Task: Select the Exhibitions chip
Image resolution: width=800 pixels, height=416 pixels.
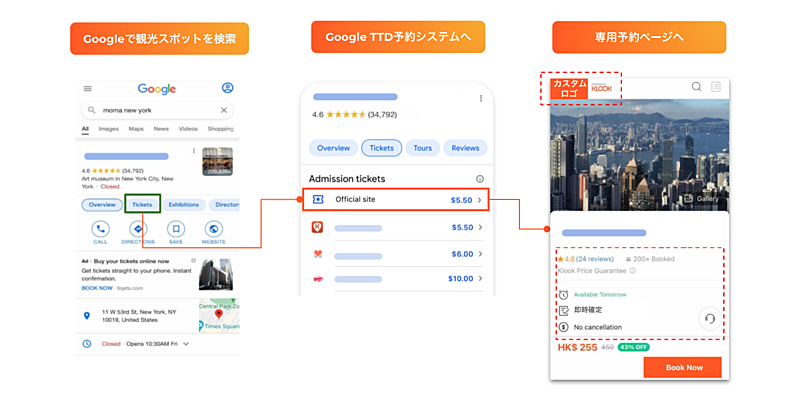Action: 184,205
